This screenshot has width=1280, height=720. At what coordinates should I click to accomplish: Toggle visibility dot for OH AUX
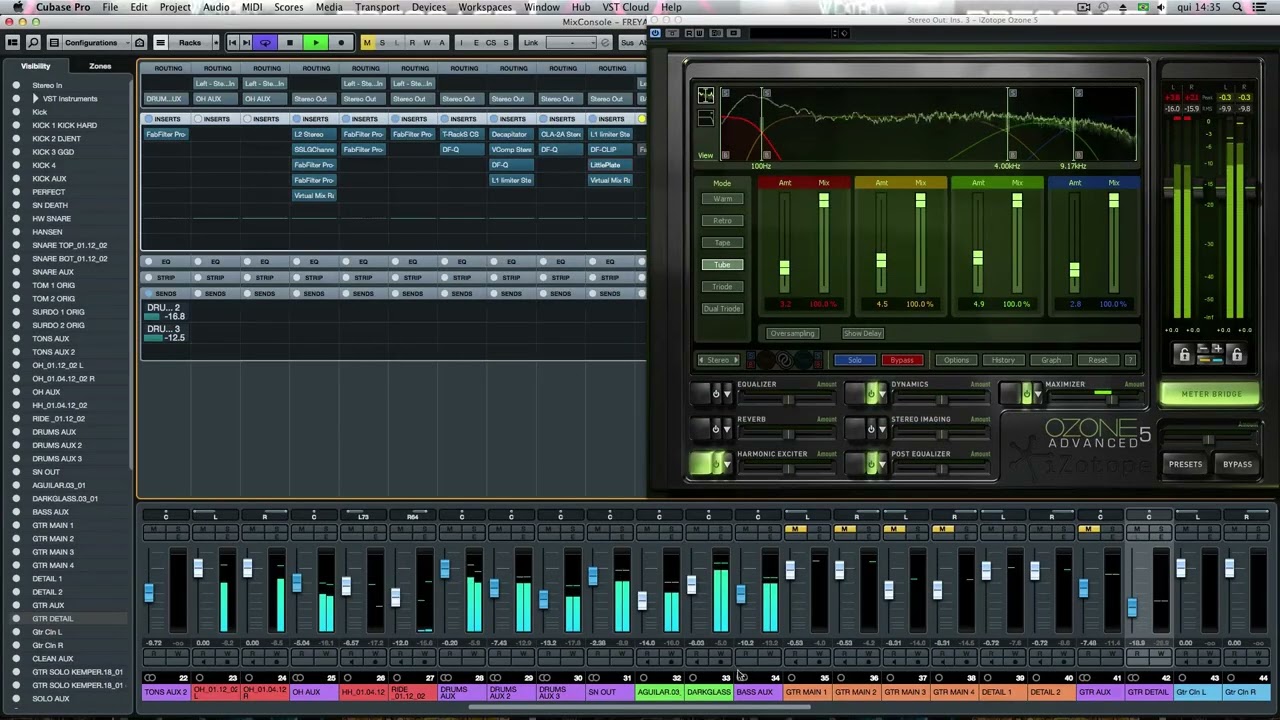click(x=16, y=392)
